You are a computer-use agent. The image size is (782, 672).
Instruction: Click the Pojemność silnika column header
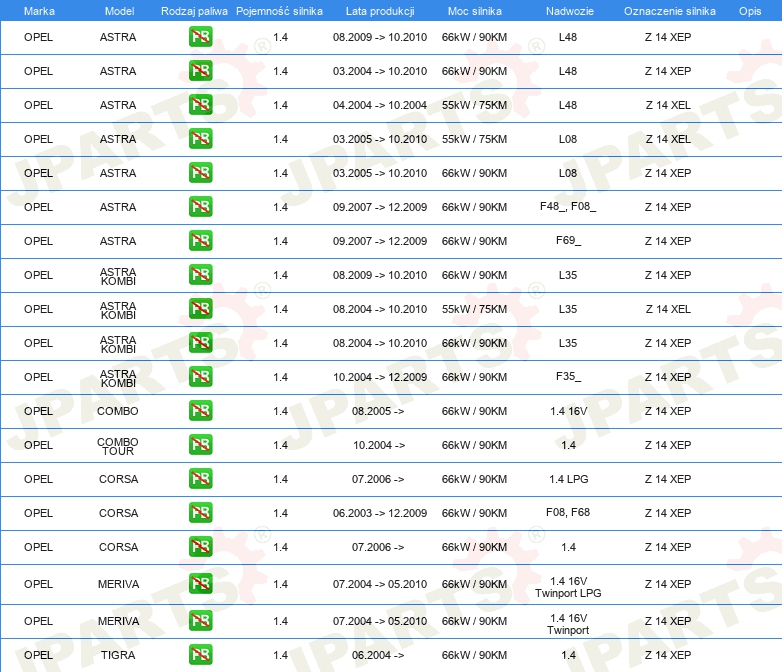(x=279, y=11)
